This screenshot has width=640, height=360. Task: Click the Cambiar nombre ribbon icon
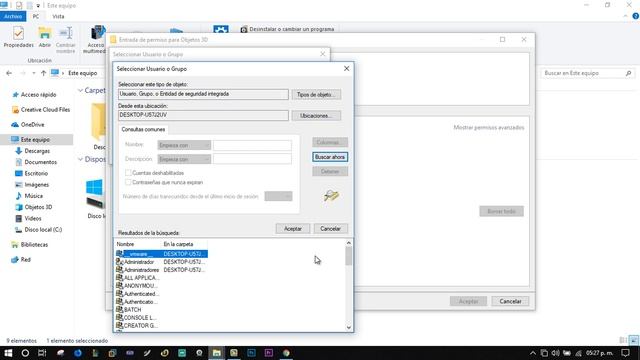[66, 40]
